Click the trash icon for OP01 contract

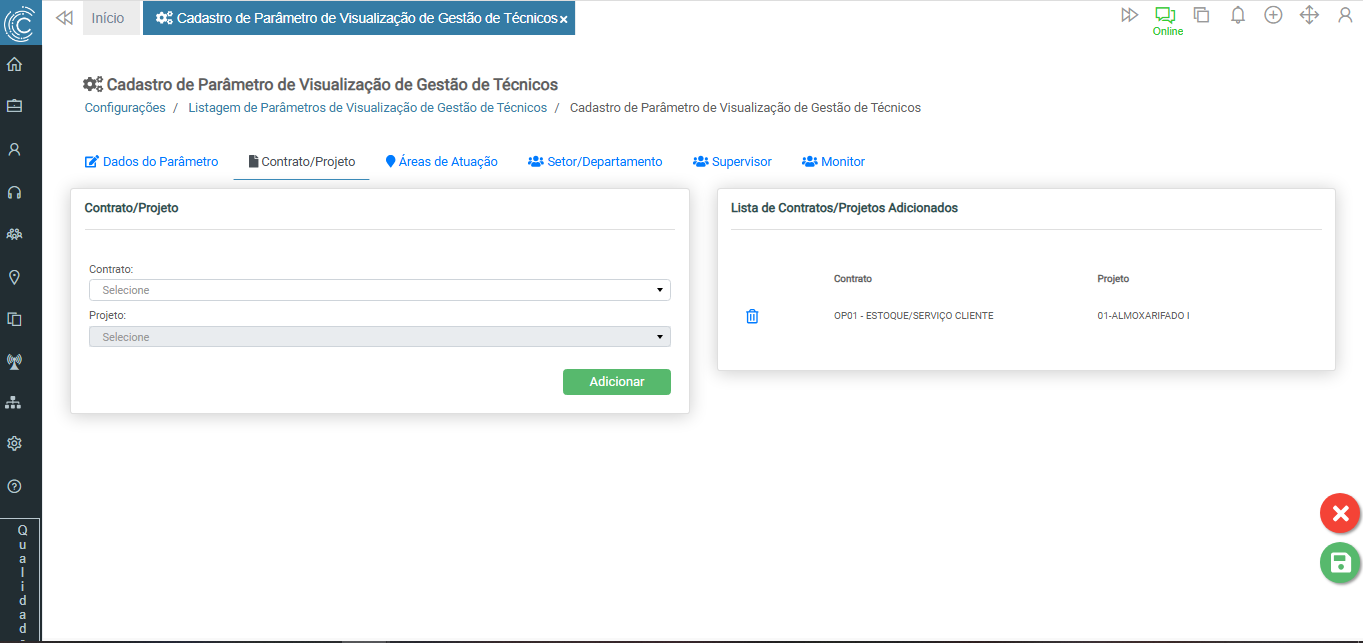(752, 316)
